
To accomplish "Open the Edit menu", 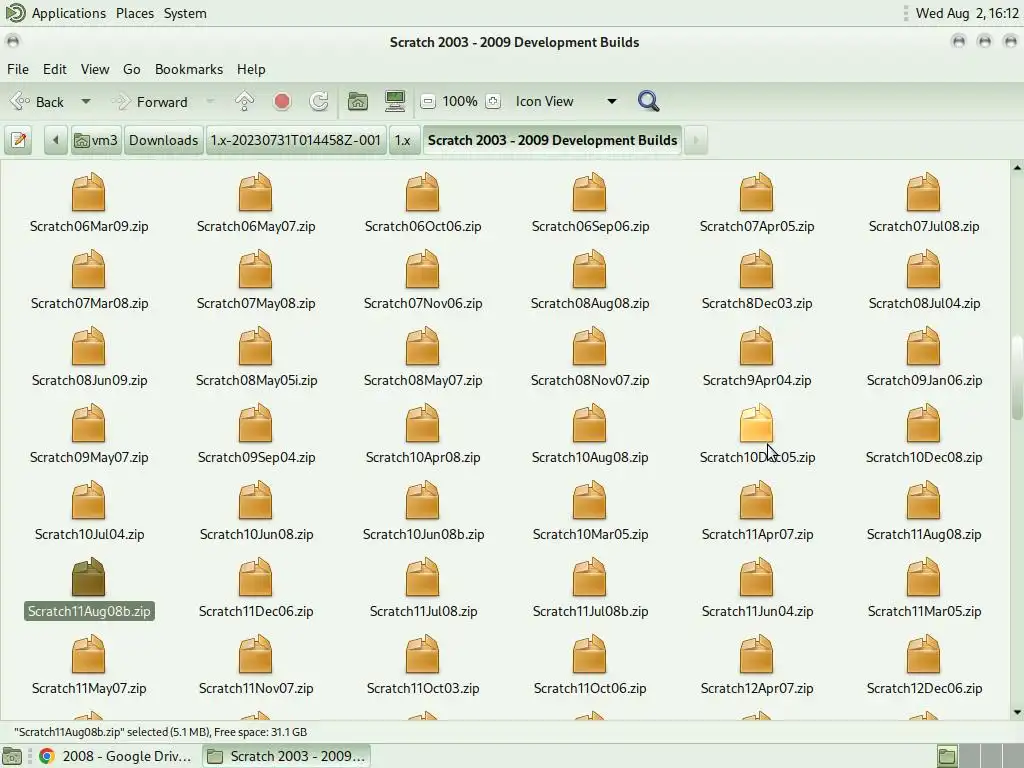I will (55, 69).
